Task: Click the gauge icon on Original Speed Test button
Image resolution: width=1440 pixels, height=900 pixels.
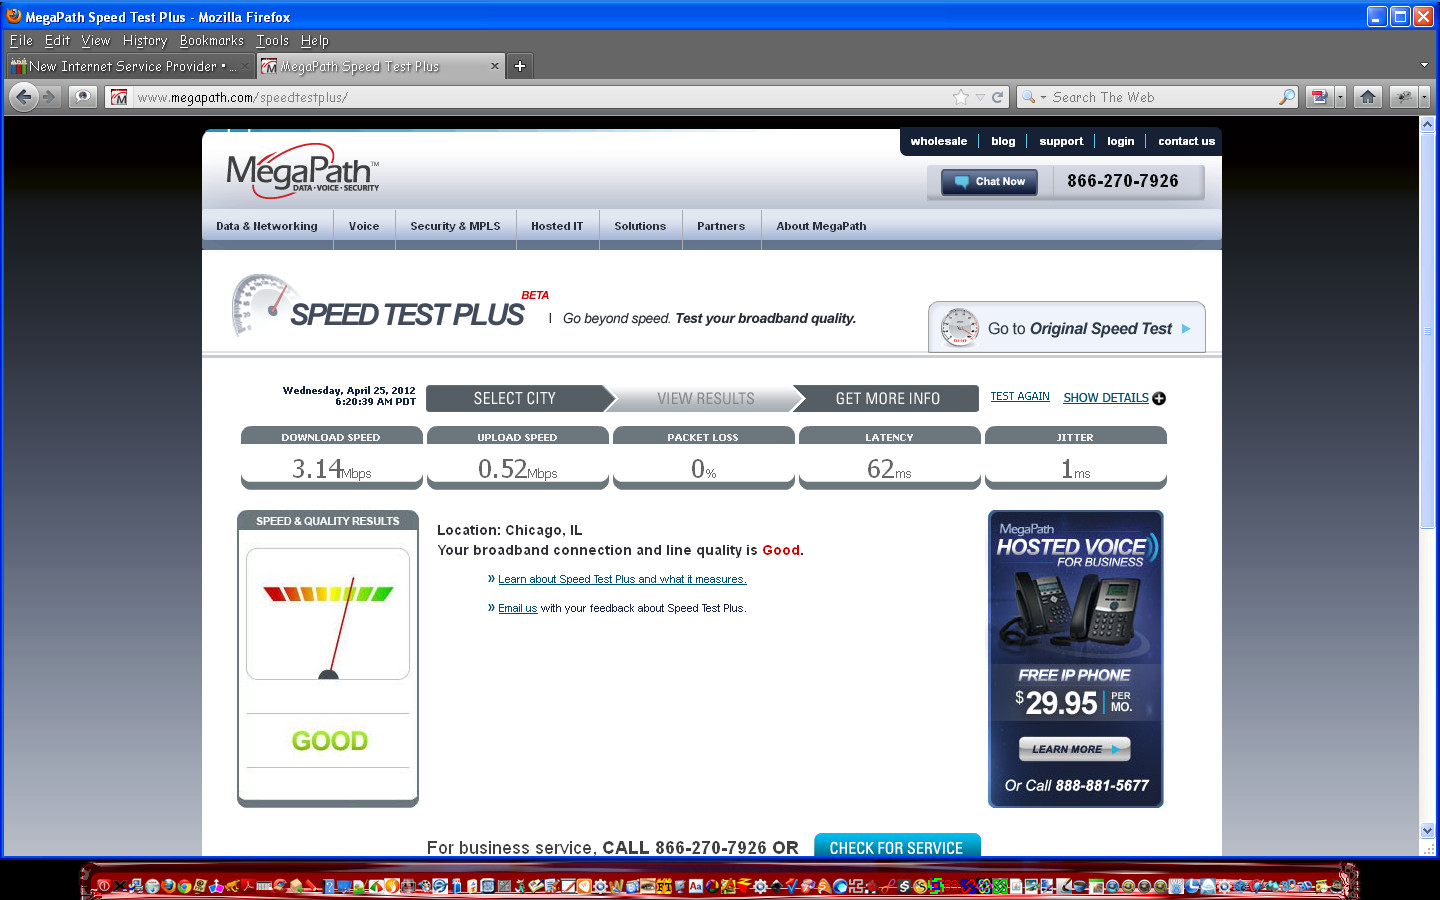Action: coord(959,328)
